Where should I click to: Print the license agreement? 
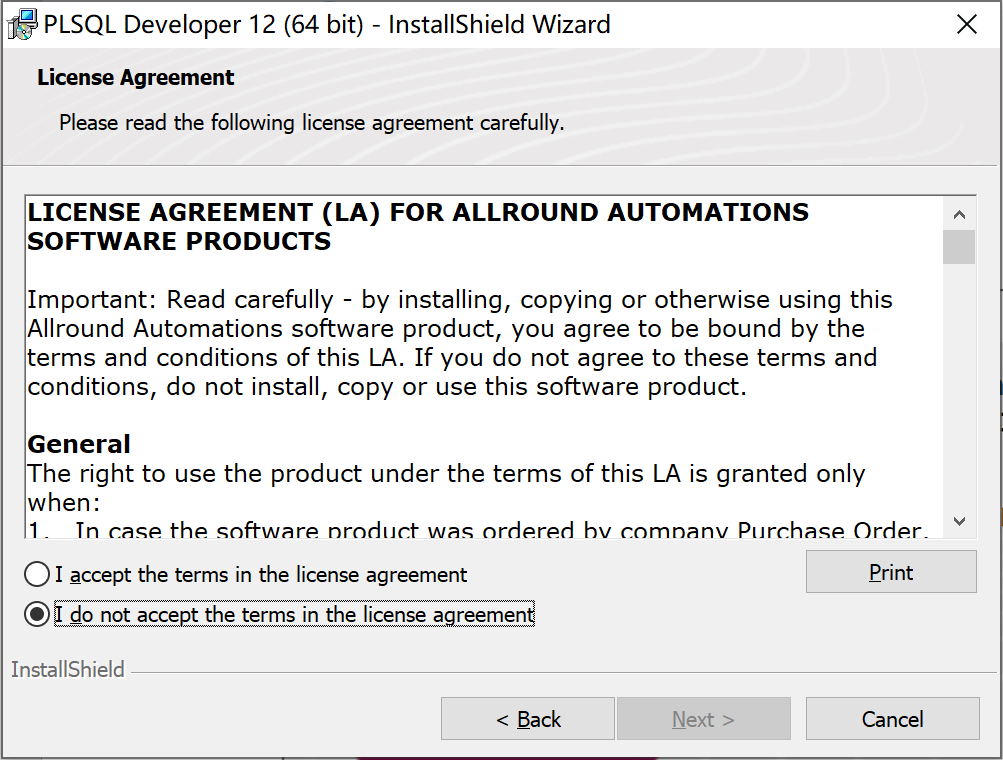(x=891, y=572)
